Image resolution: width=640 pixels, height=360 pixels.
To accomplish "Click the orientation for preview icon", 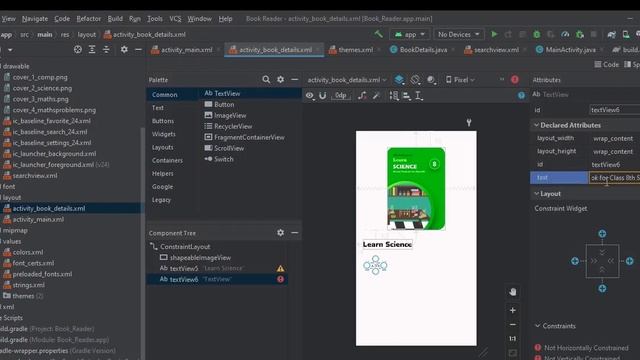I will [x=416, y=80].
